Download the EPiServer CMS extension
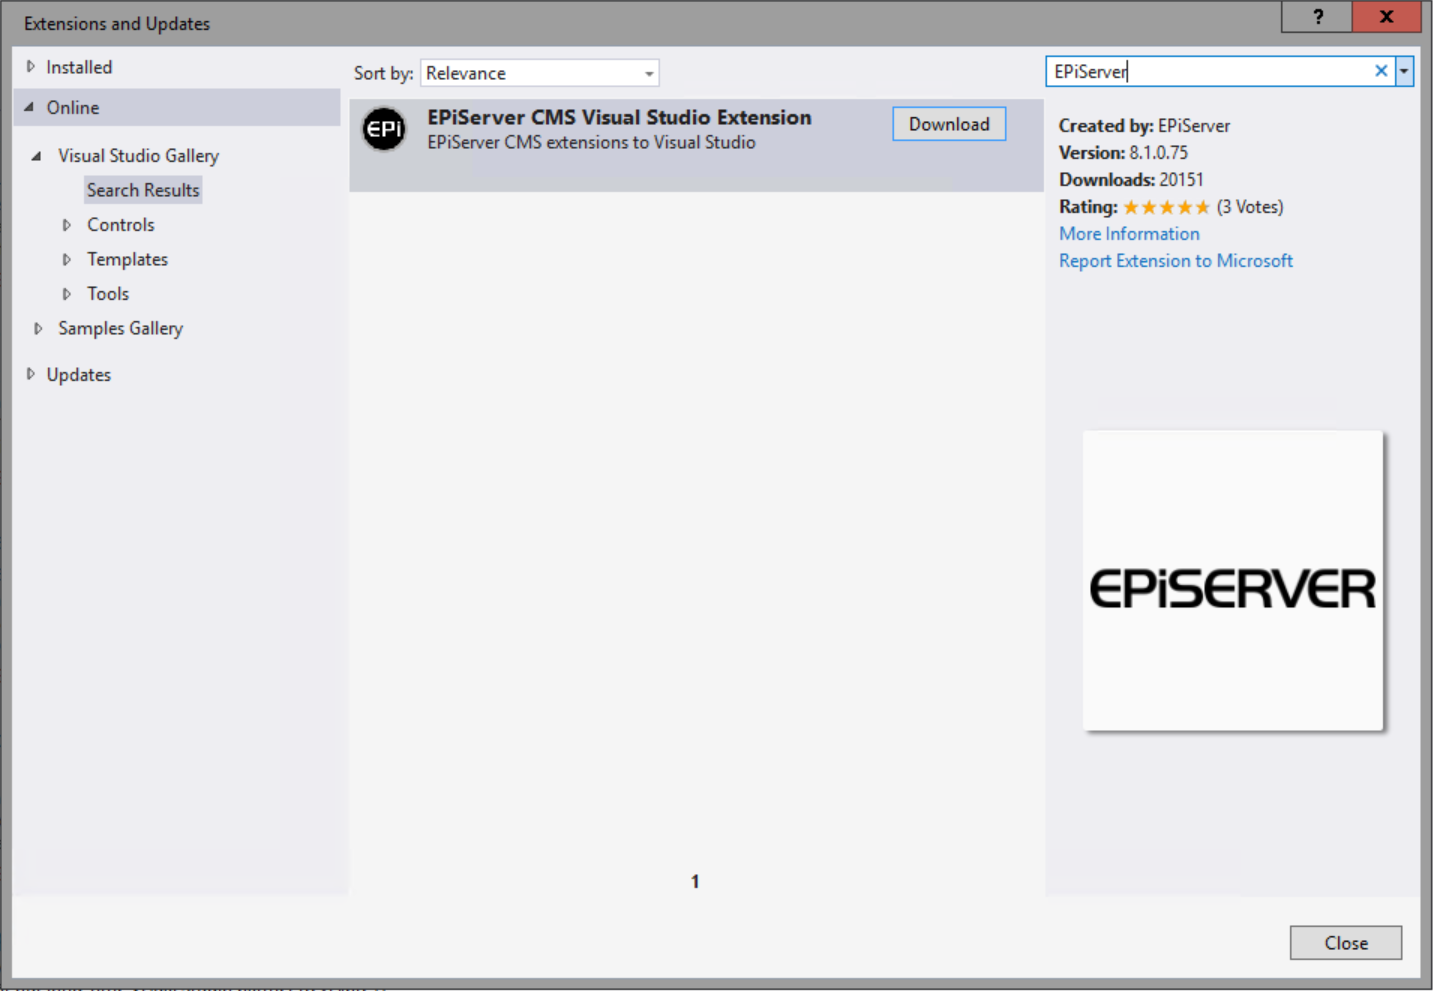This screenshot has height=991, width=1435. click(x=948, y=124)
